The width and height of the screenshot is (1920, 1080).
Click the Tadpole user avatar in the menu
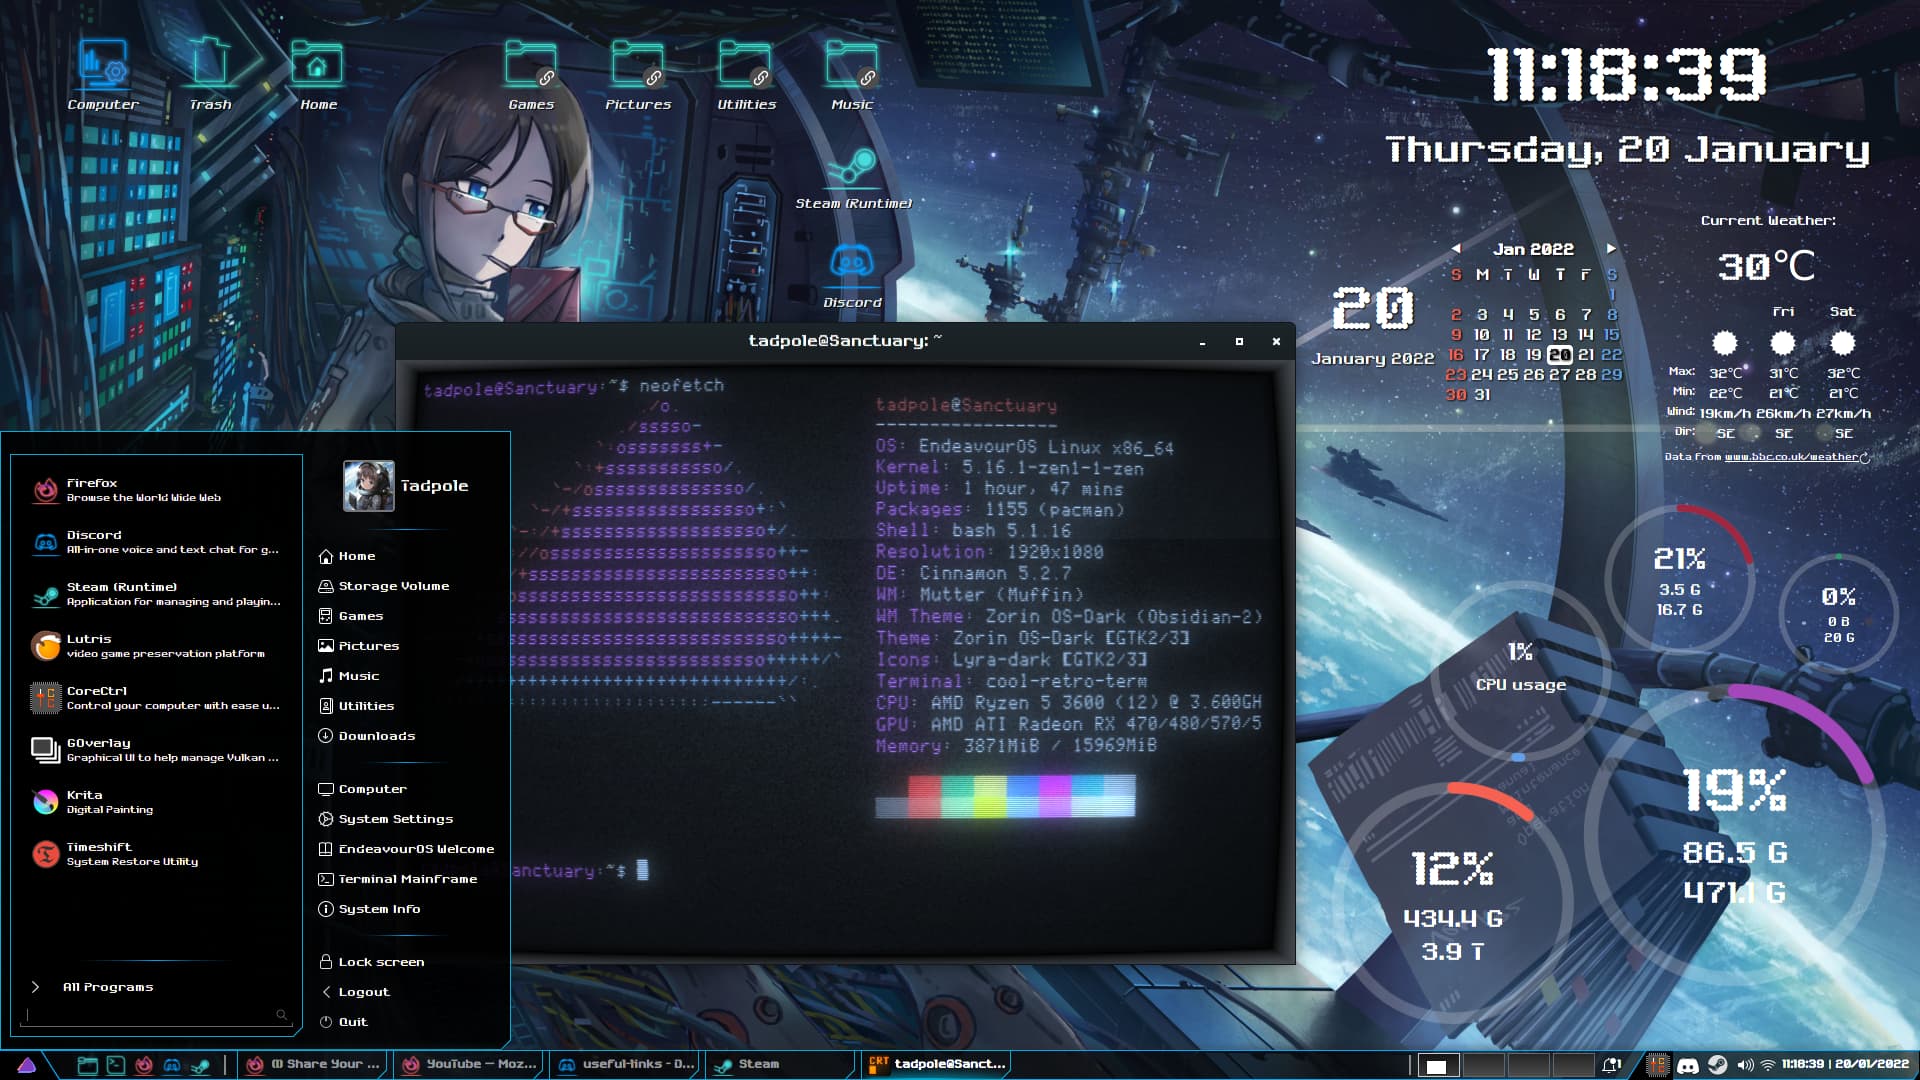(x=369, y=486)
